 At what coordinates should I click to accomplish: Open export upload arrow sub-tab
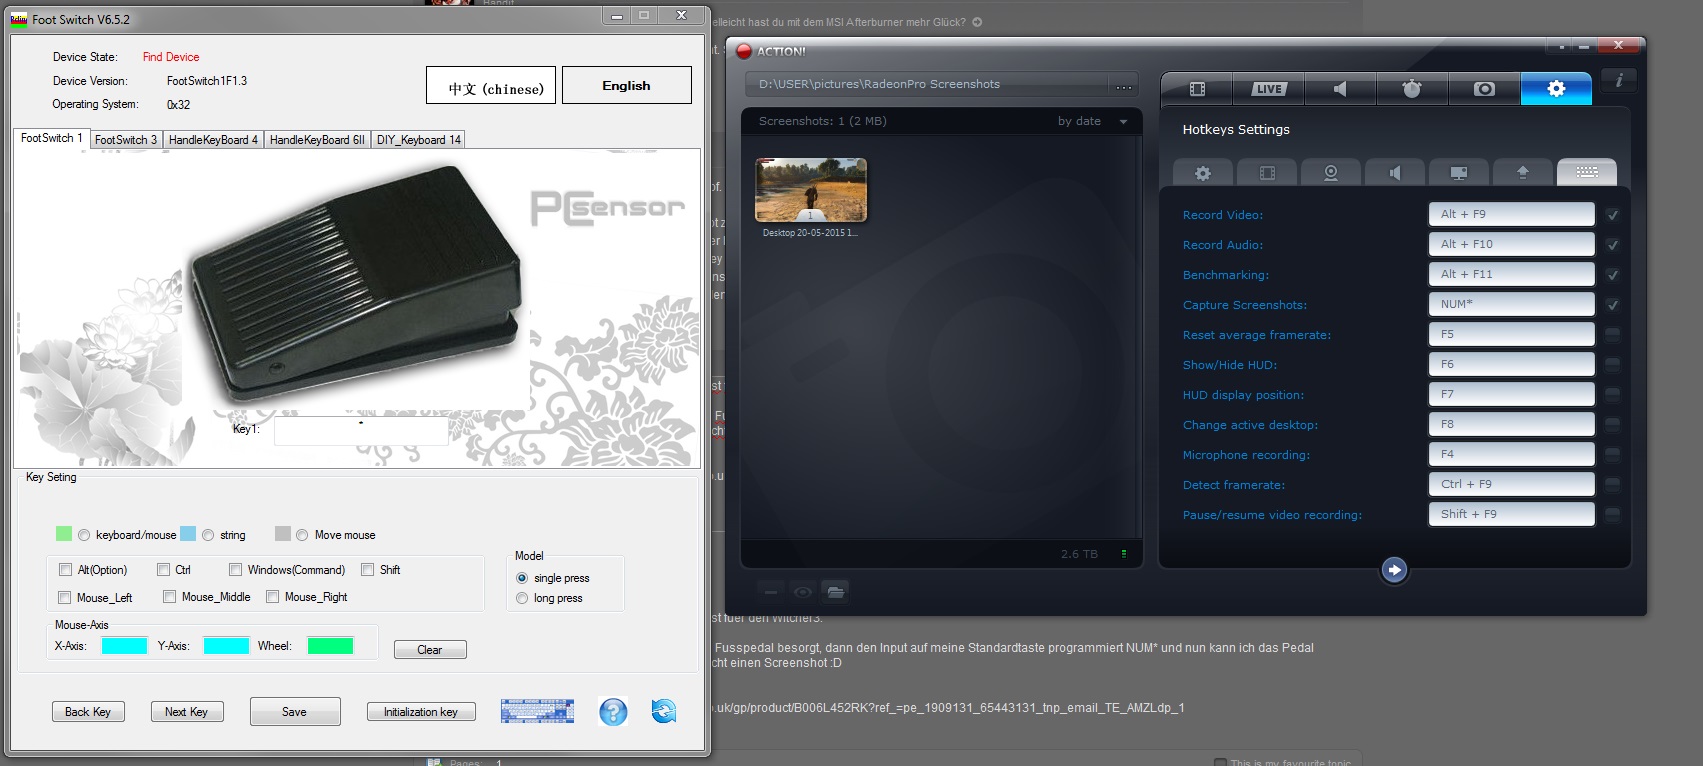coord(1523,173)
